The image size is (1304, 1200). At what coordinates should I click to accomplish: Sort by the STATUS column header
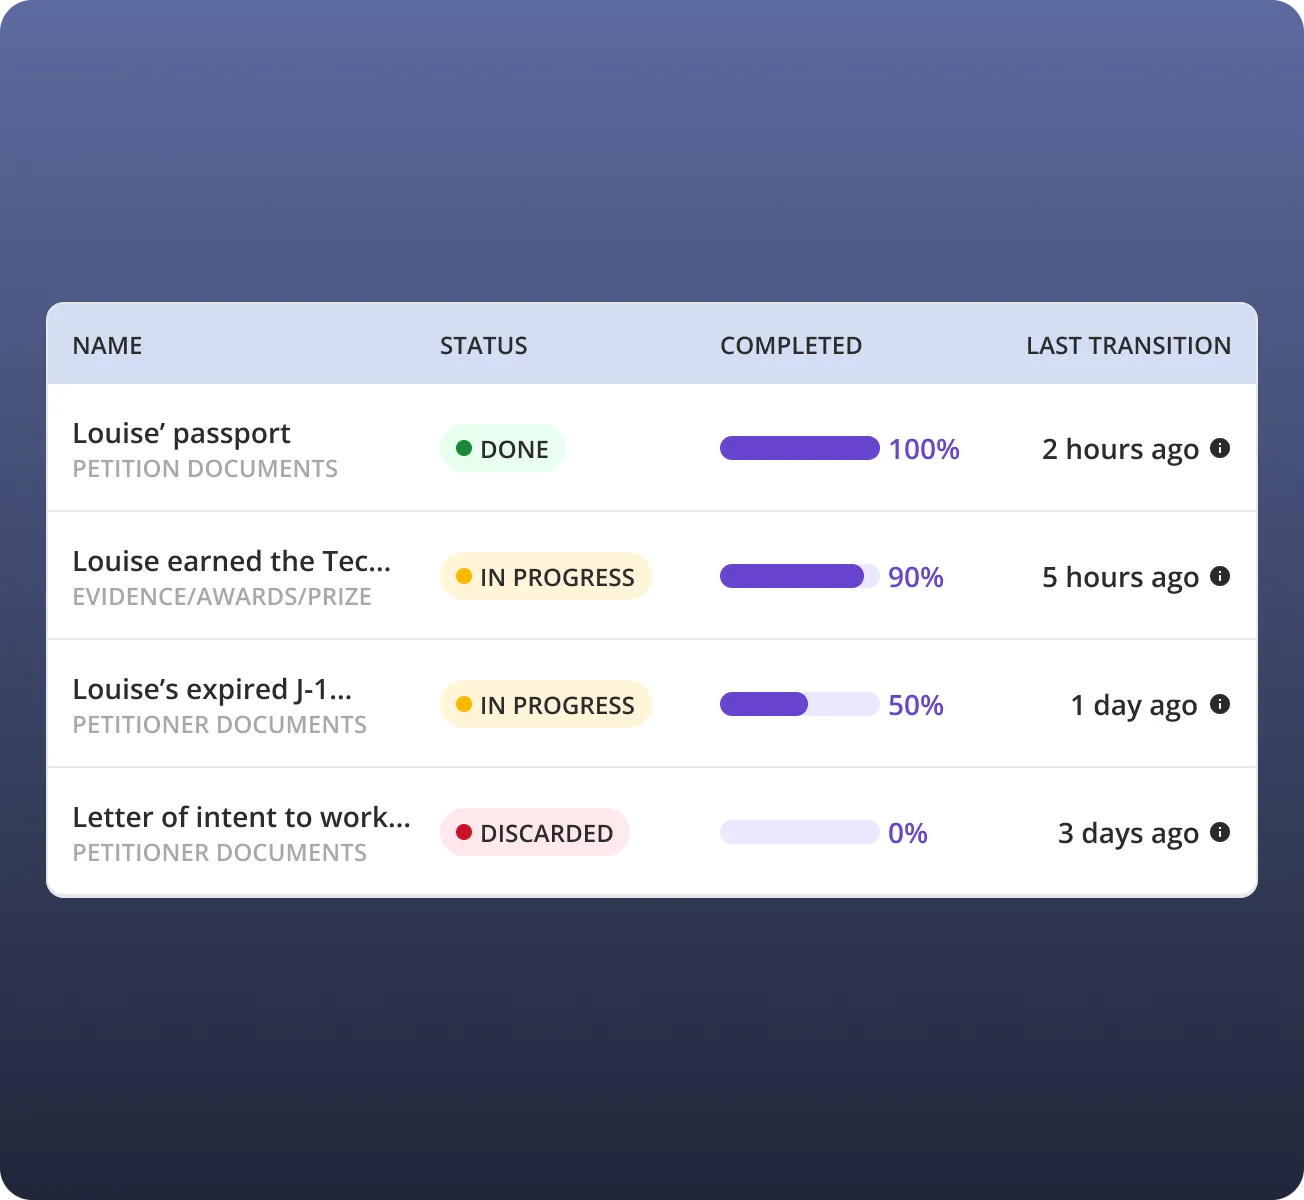(x=484, y=346)
